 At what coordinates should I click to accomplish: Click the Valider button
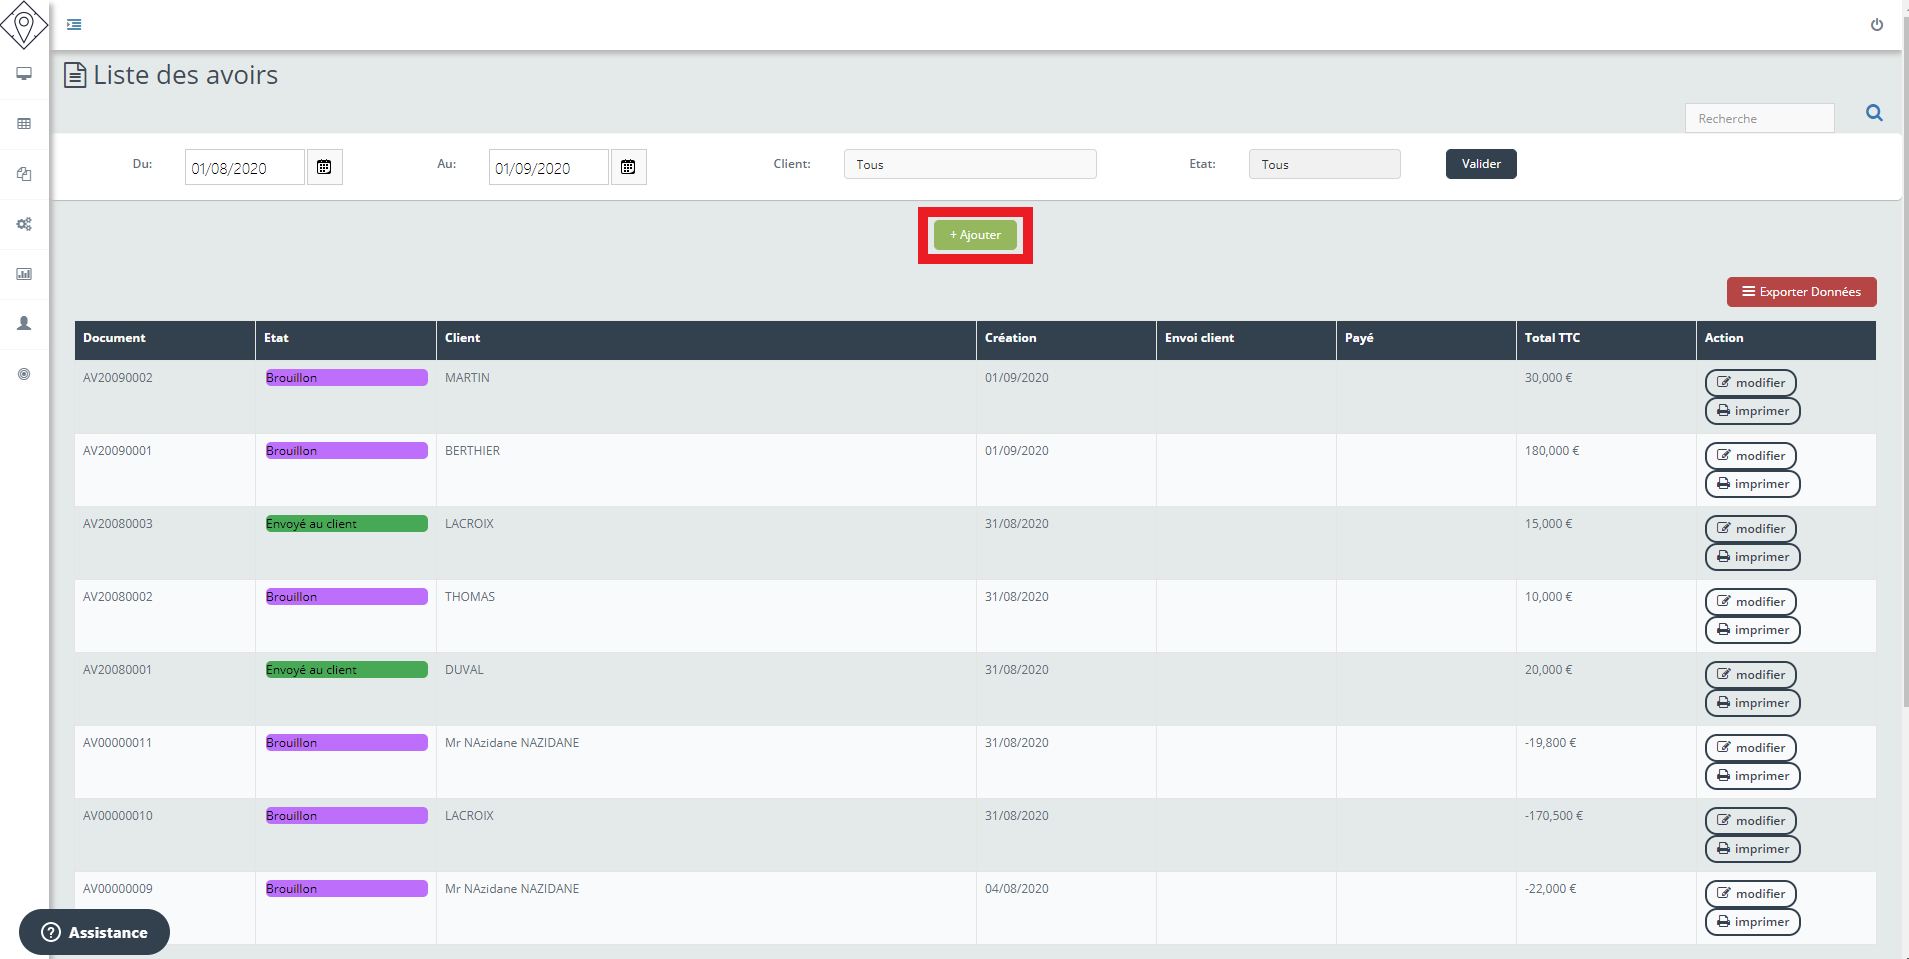(1480, 164)
